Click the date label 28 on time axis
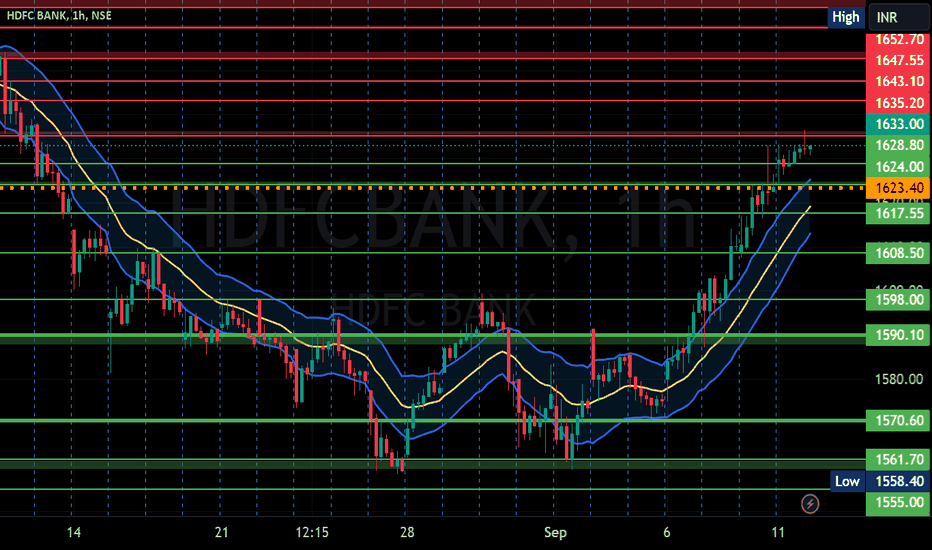 [x=407, y=532]
